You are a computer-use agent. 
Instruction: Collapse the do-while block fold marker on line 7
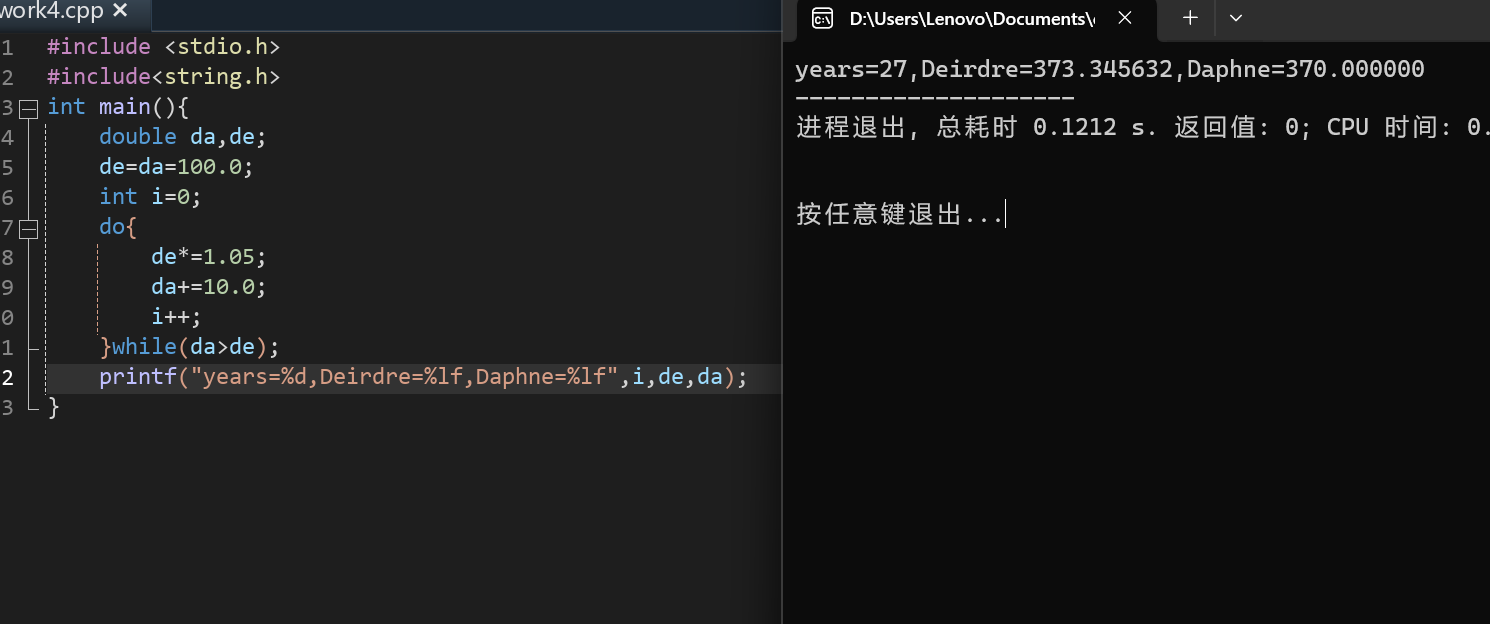[x=28, y=227]
